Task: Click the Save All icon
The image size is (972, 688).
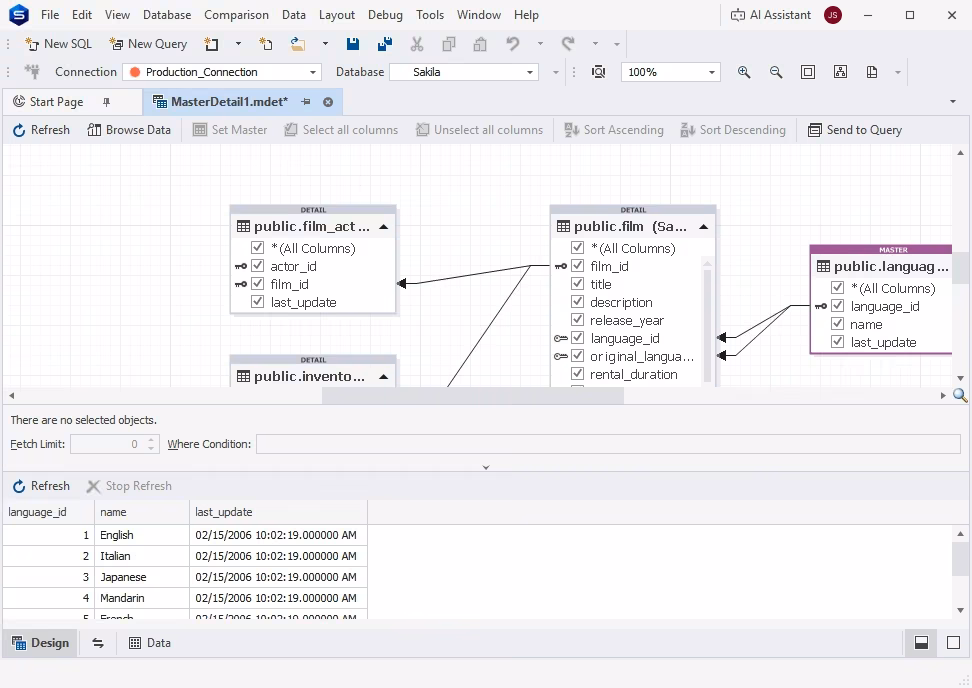Action: click(x=384, y=44)
